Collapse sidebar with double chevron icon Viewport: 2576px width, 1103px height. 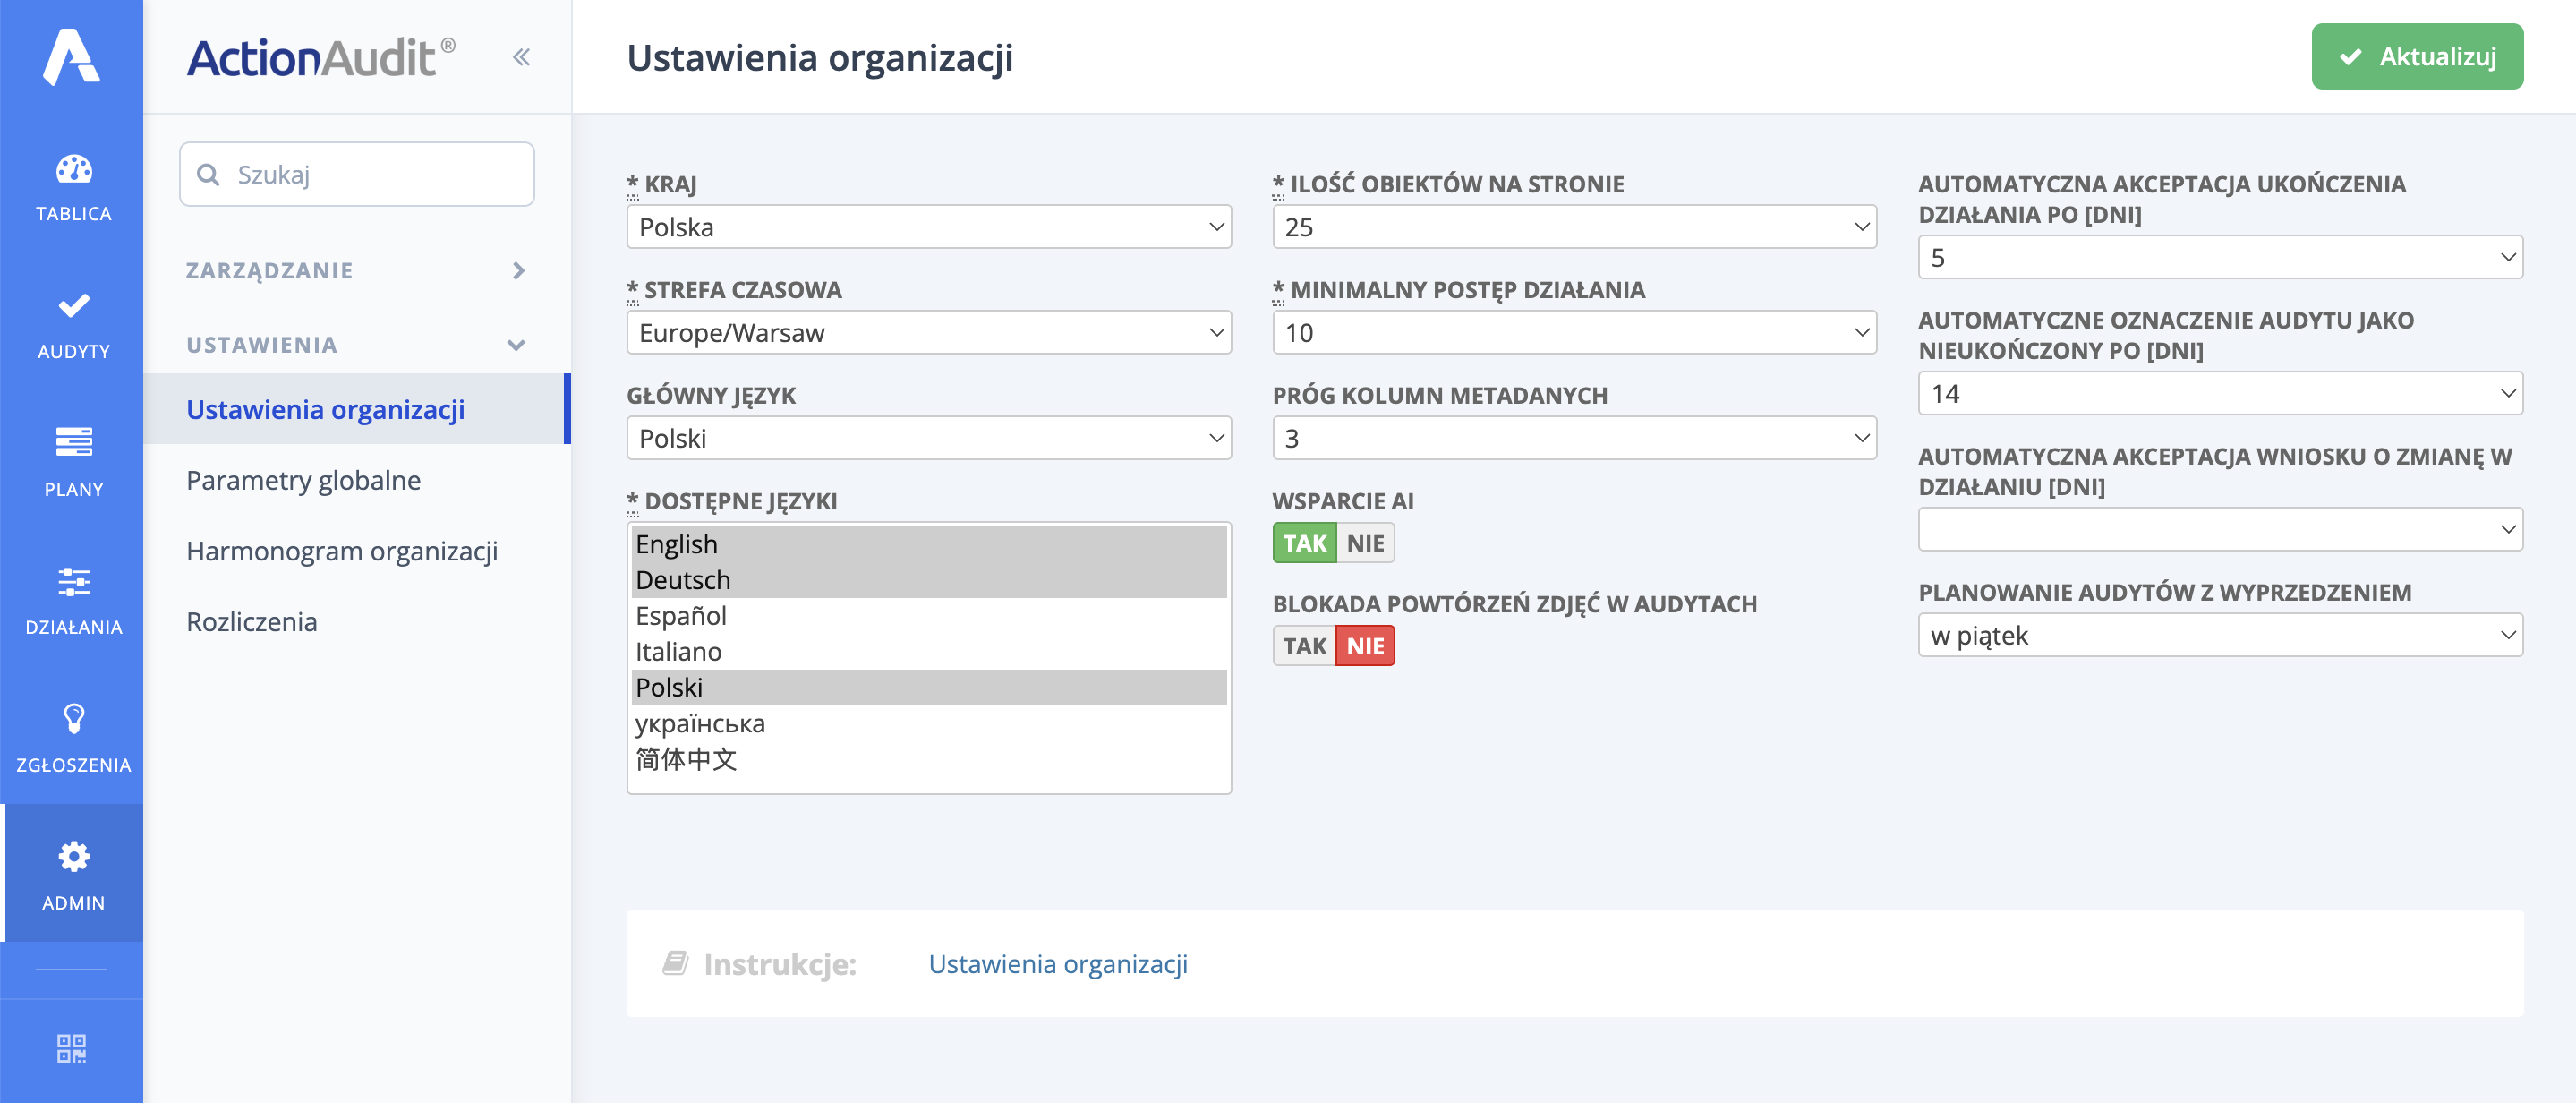[521, 57]
